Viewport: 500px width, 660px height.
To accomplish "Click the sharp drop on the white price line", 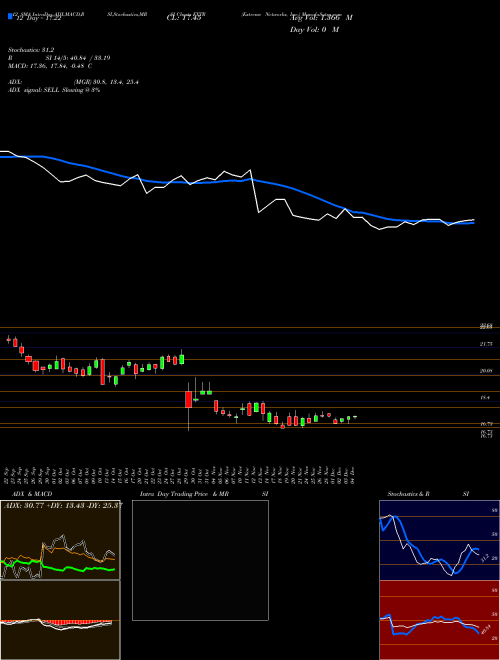I will click(255, 192).
